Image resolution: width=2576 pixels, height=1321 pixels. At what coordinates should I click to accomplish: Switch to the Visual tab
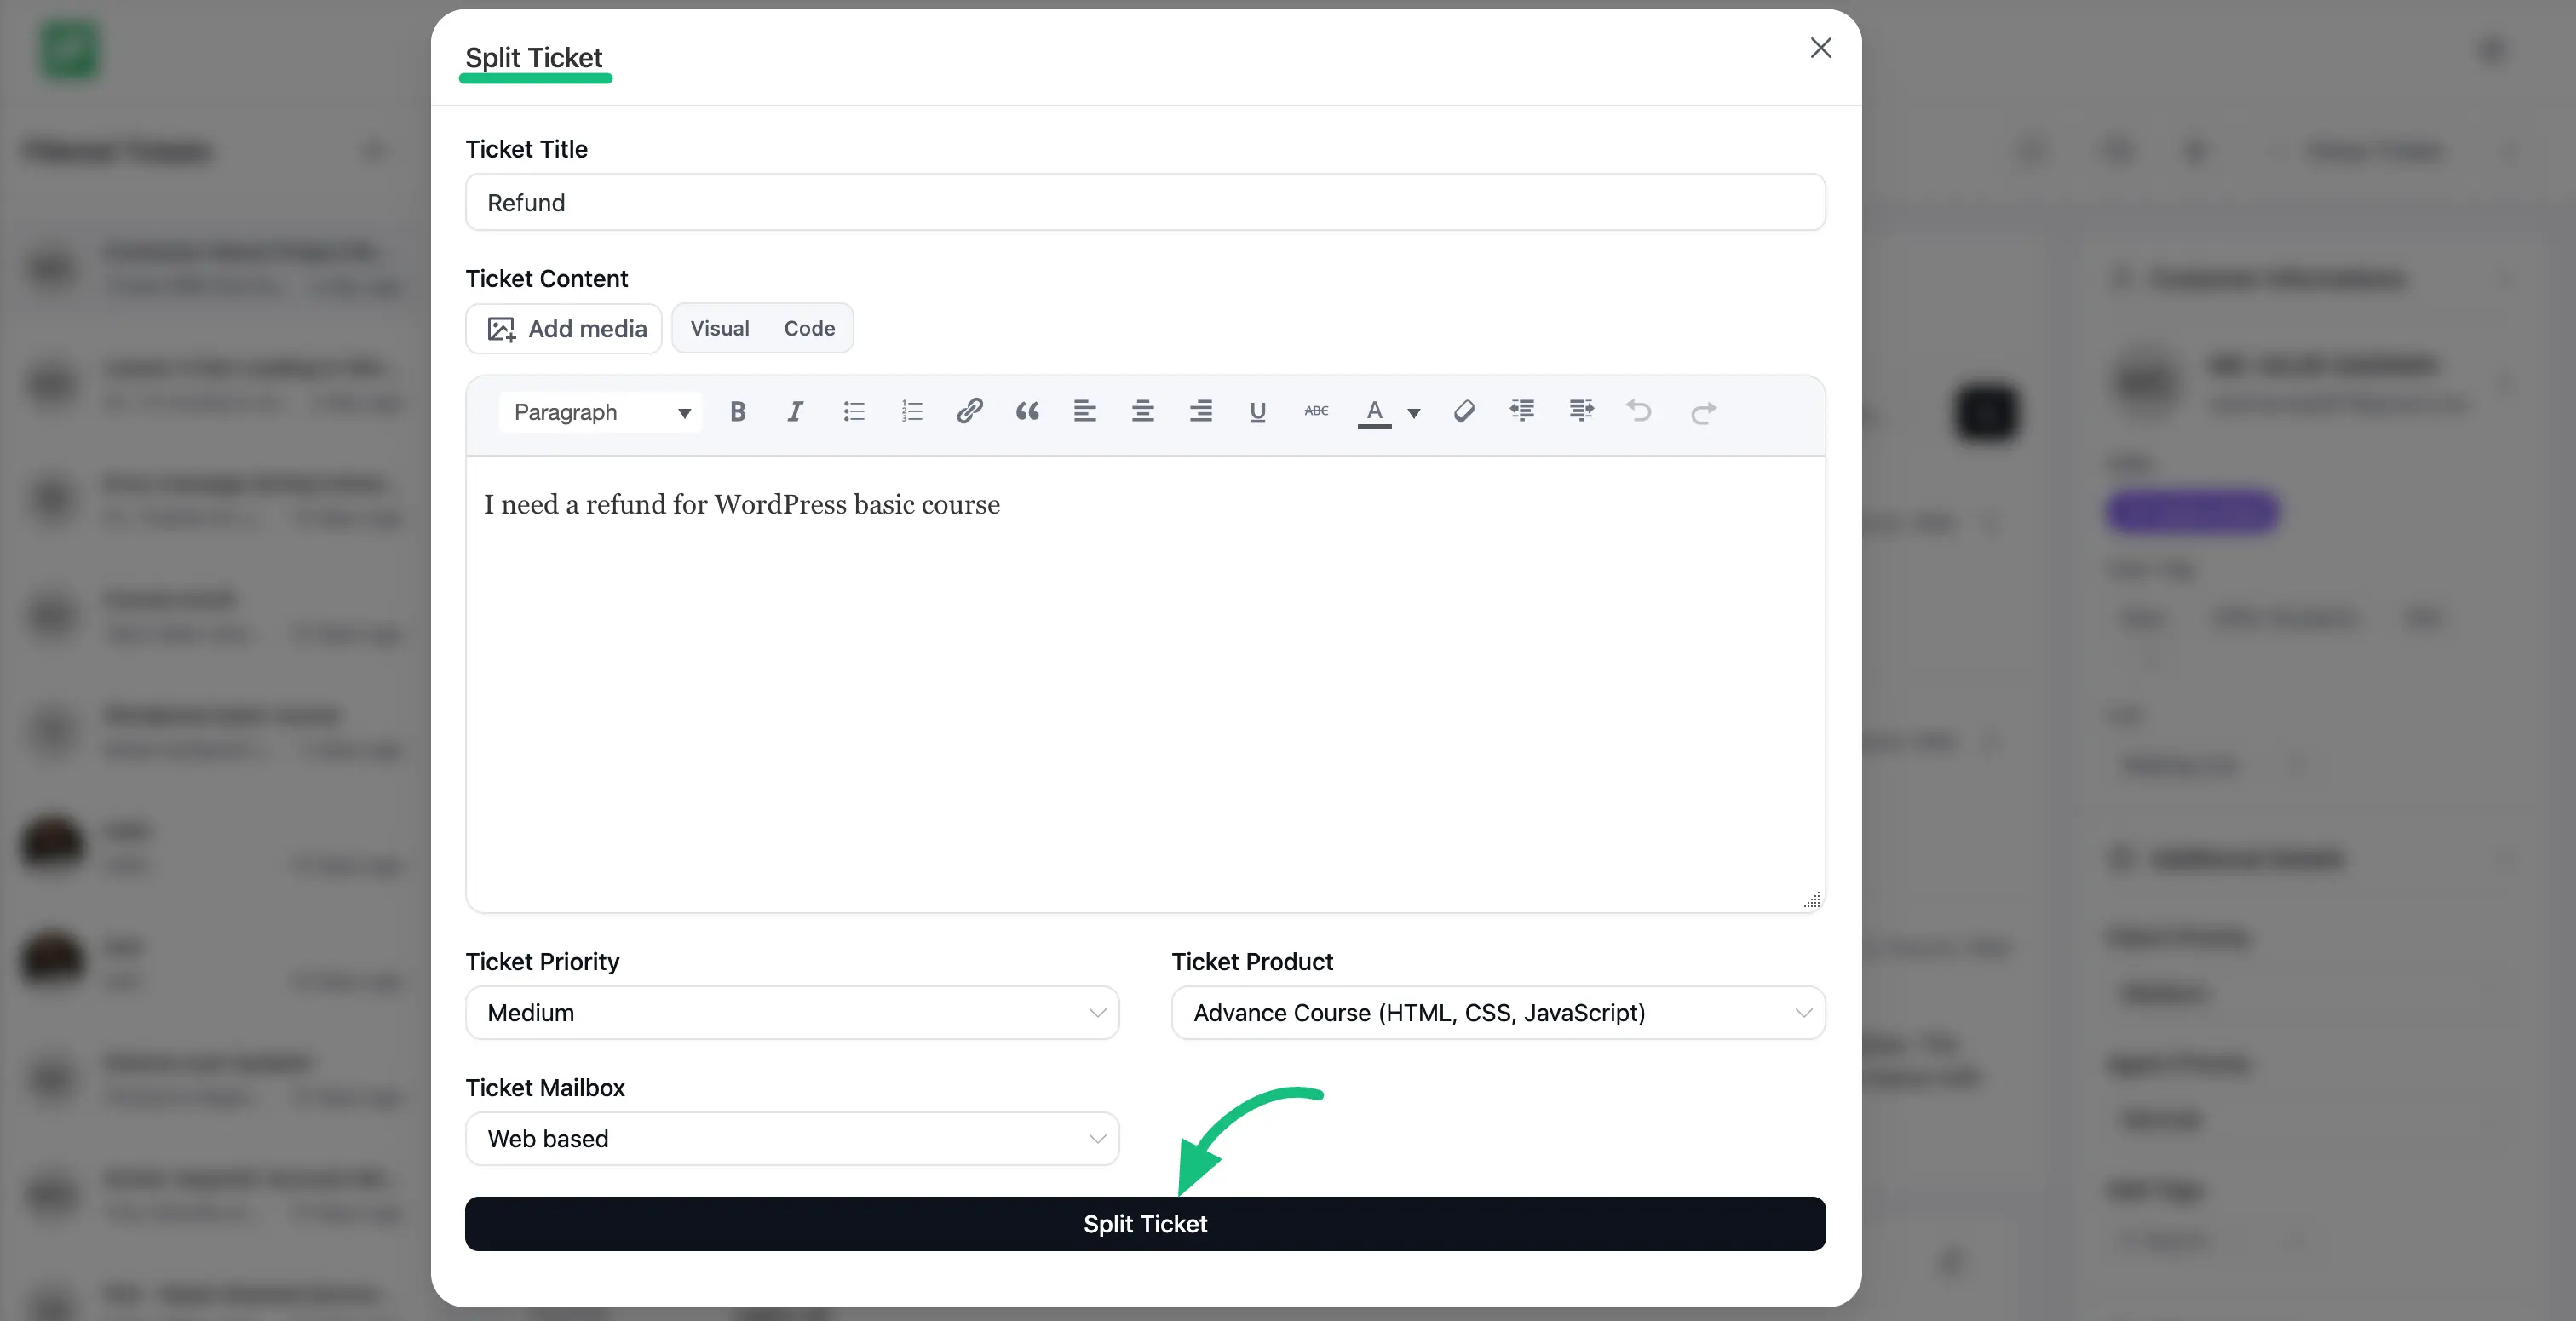[719, 328]
